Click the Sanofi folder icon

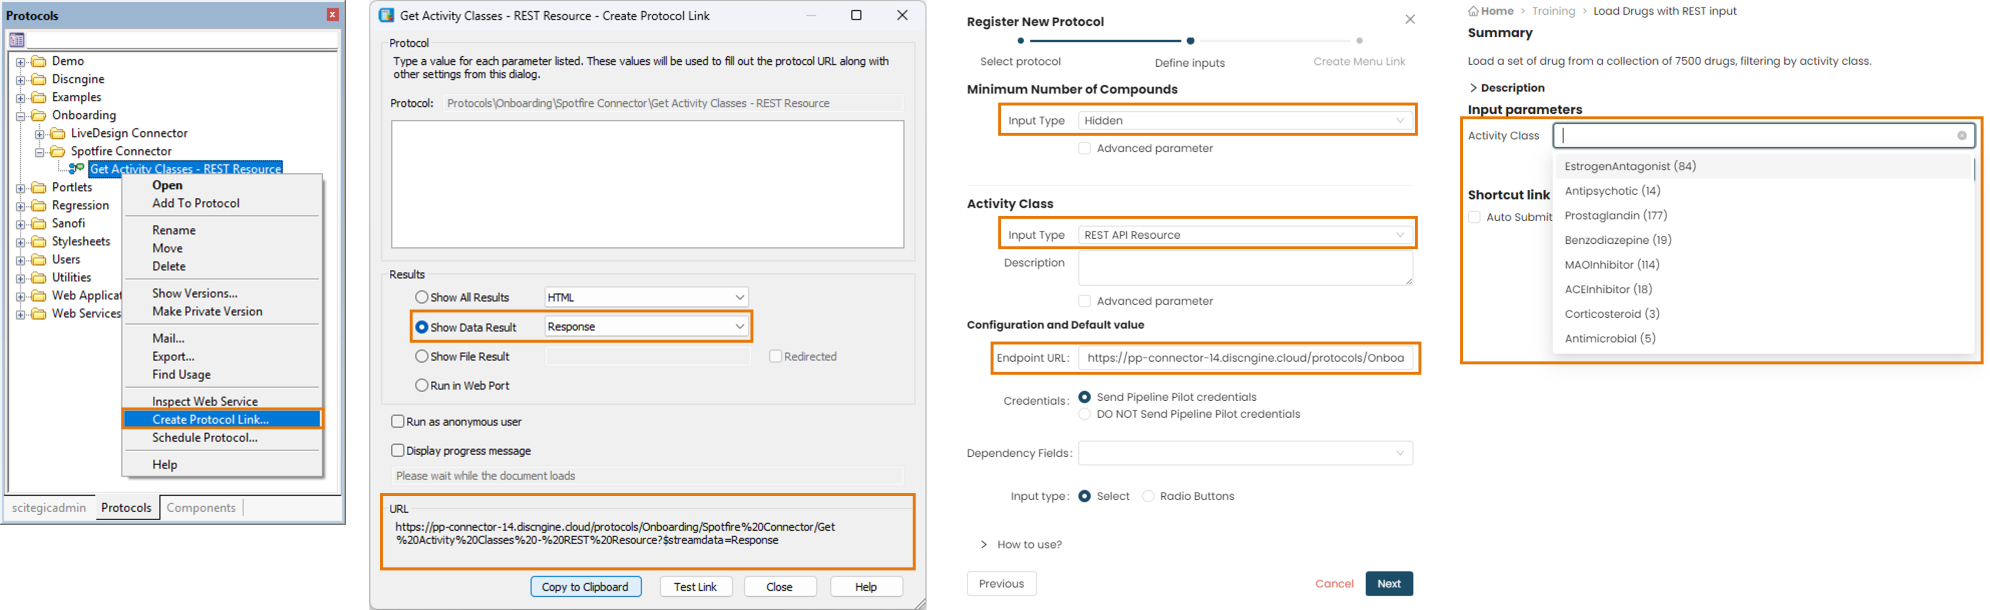click(x=39, y=223)
